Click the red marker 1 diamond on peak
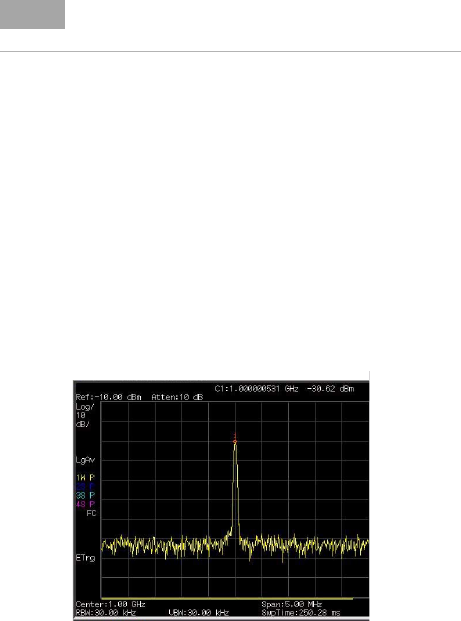Image resolution: width=461 pixels, height=621 pixels. (235, 441)
